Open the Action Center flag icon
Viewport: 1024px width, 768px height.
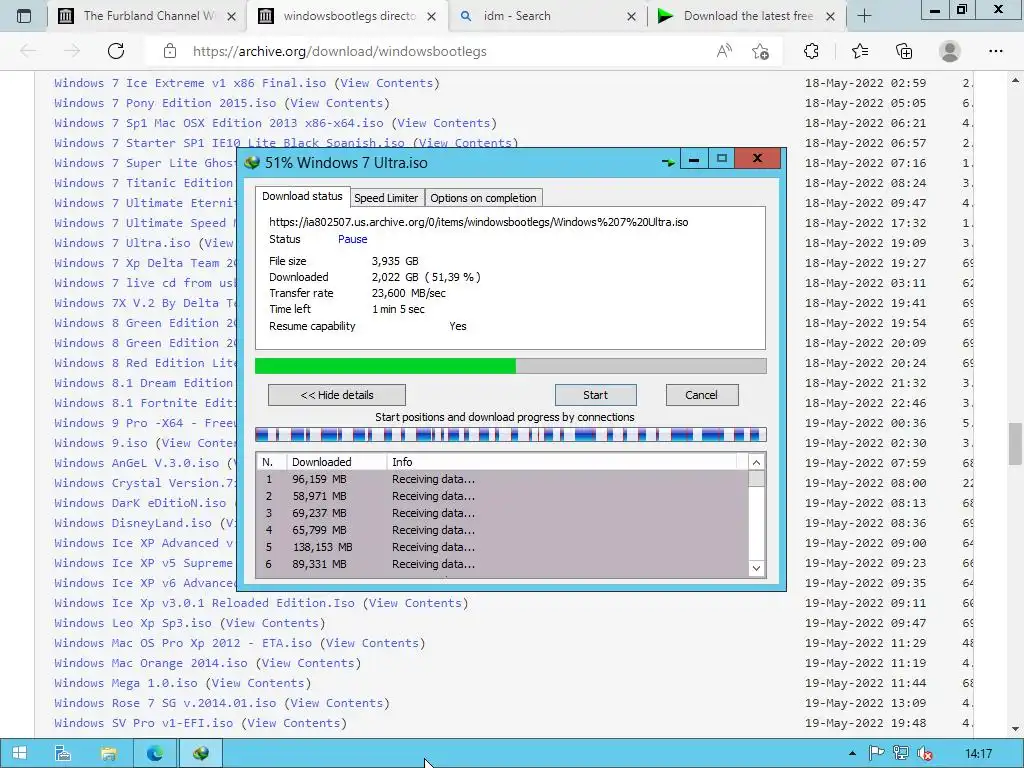(x=876, y=754)
